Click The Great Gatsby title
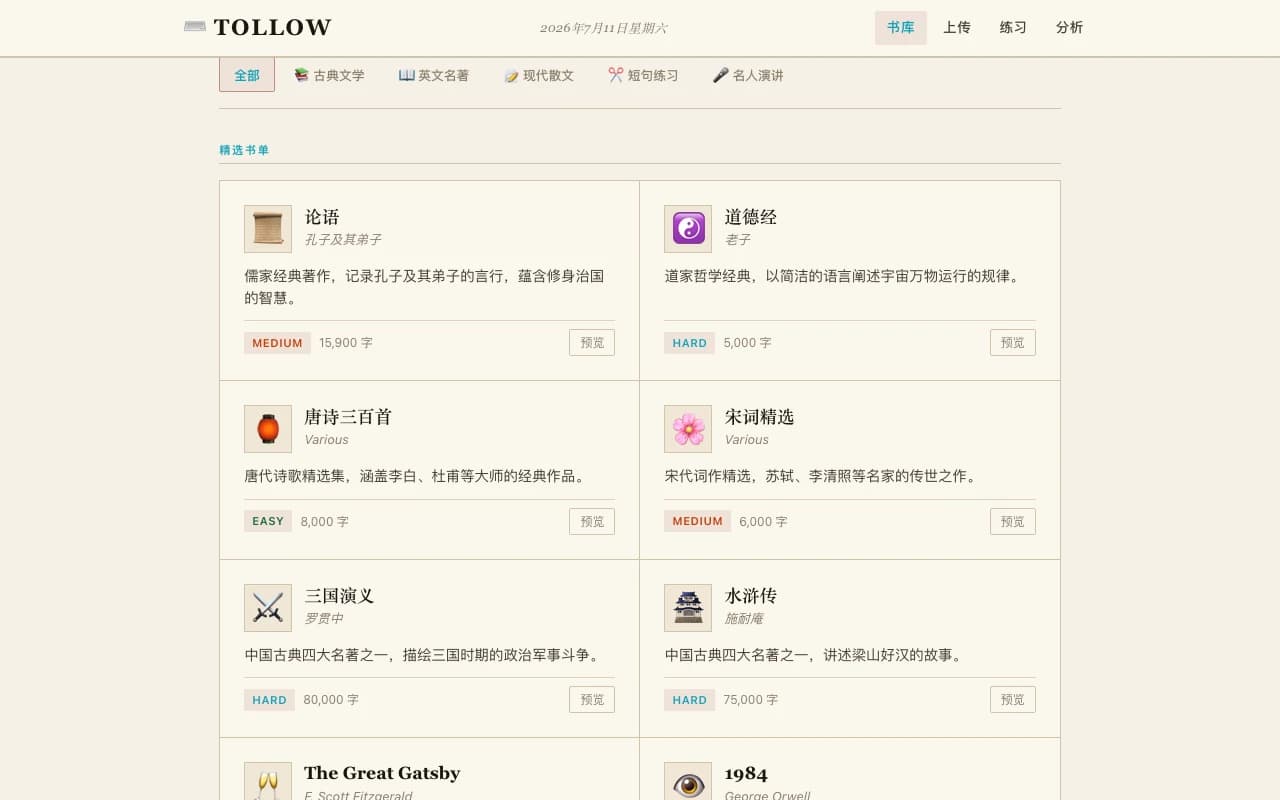Image resolution: width=1280 pixels, height=800 pixels. point(382,773)
